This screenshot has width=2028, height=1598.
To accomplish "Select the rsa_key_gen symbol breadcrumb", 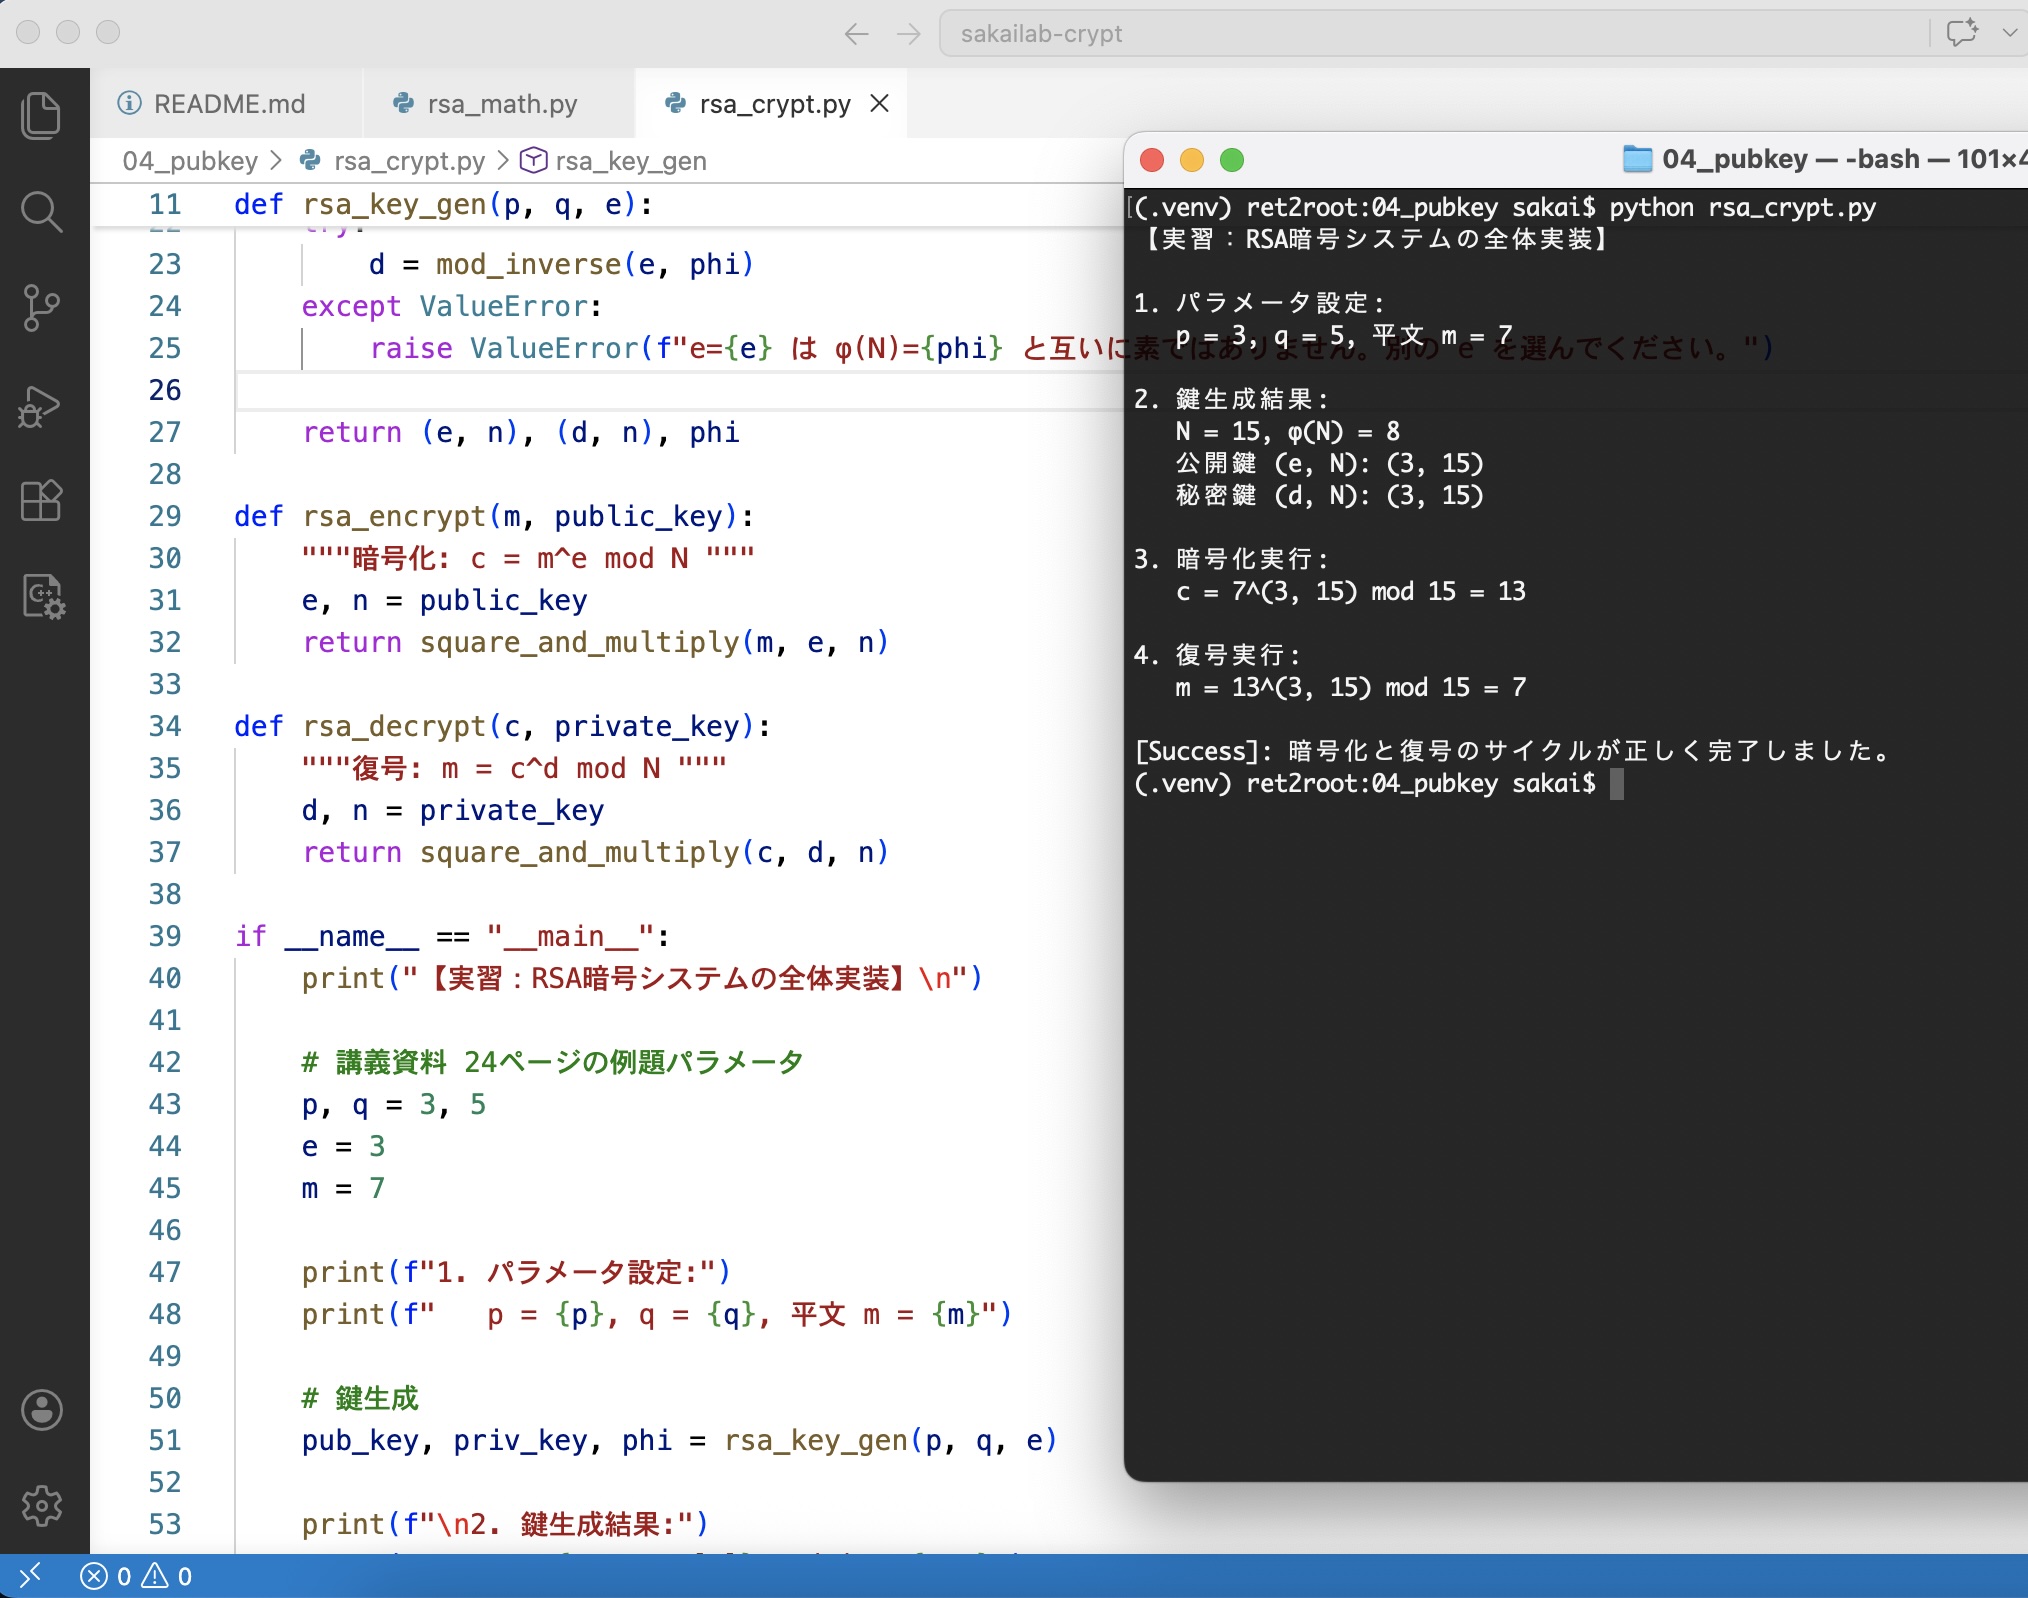I will (631, 160).
